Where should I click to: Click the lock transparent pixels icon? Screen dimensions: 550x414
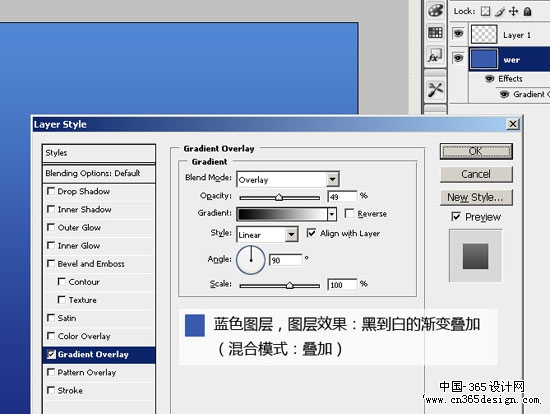click(x=485, y=11)
